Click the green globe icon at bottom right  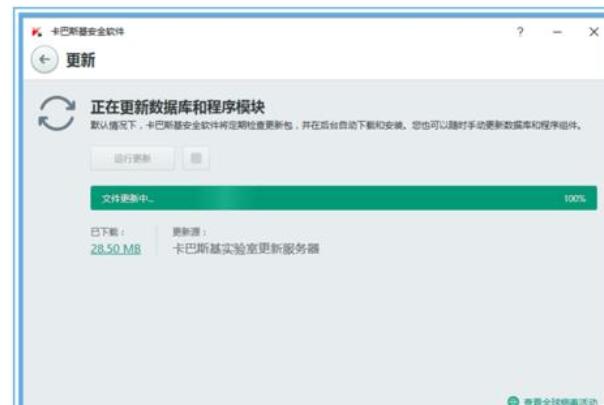coord(513,401)
